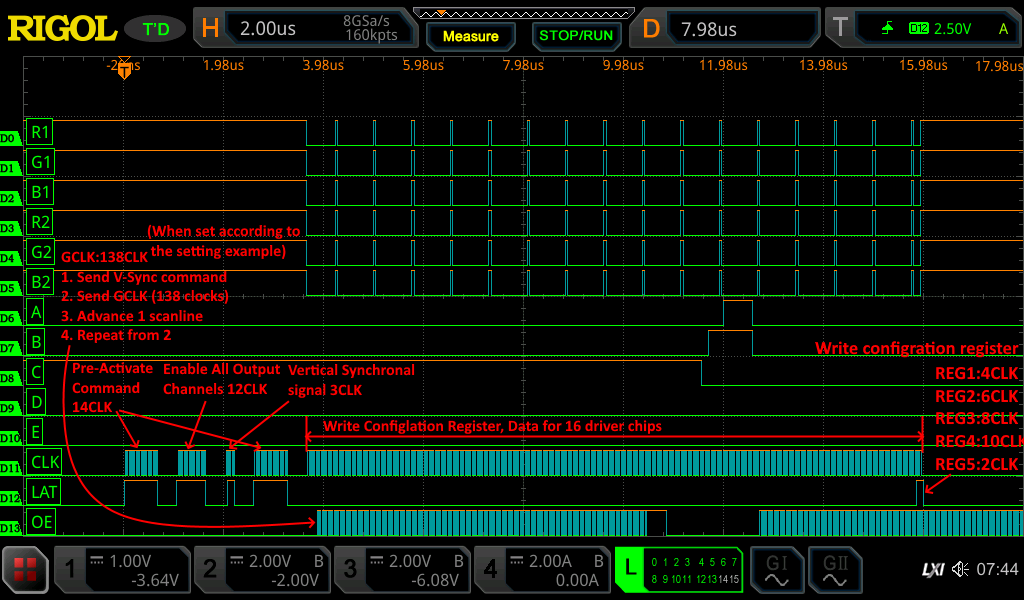Click the A trigger mode indicator
1024x600 pixels.
tap(1003, 29)
